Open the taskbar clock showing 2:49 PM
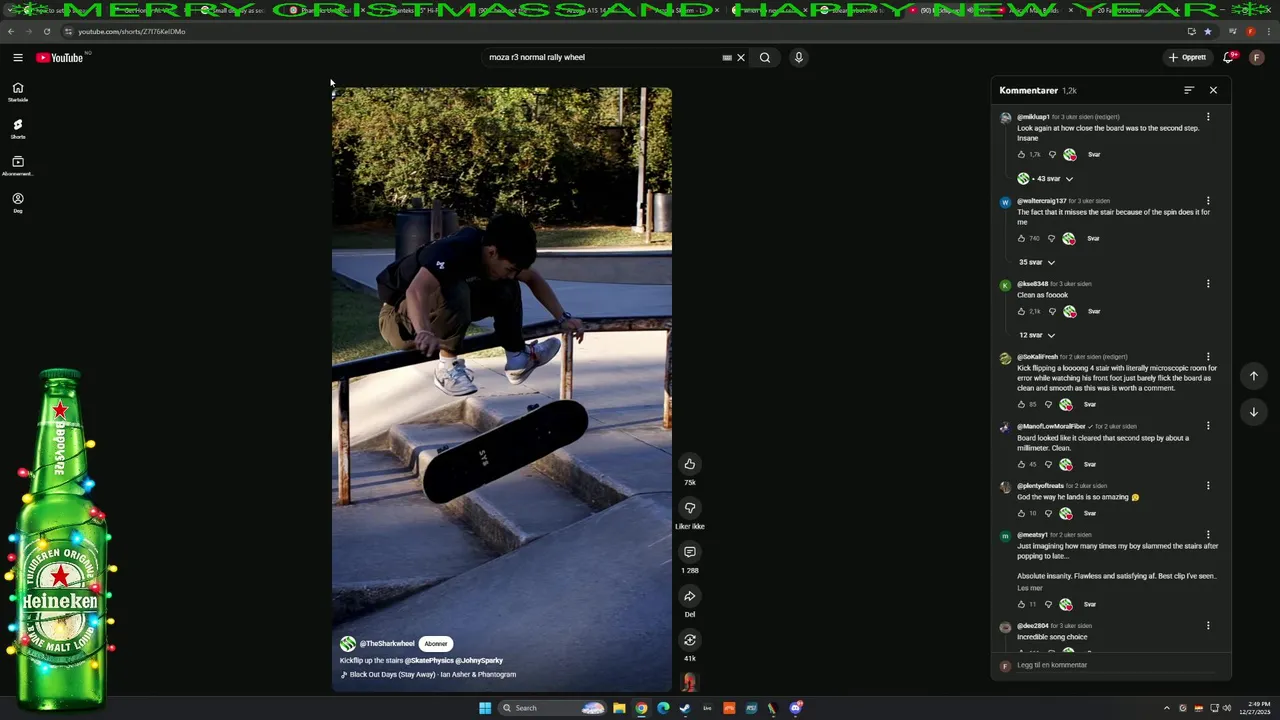 point(1255,708)
